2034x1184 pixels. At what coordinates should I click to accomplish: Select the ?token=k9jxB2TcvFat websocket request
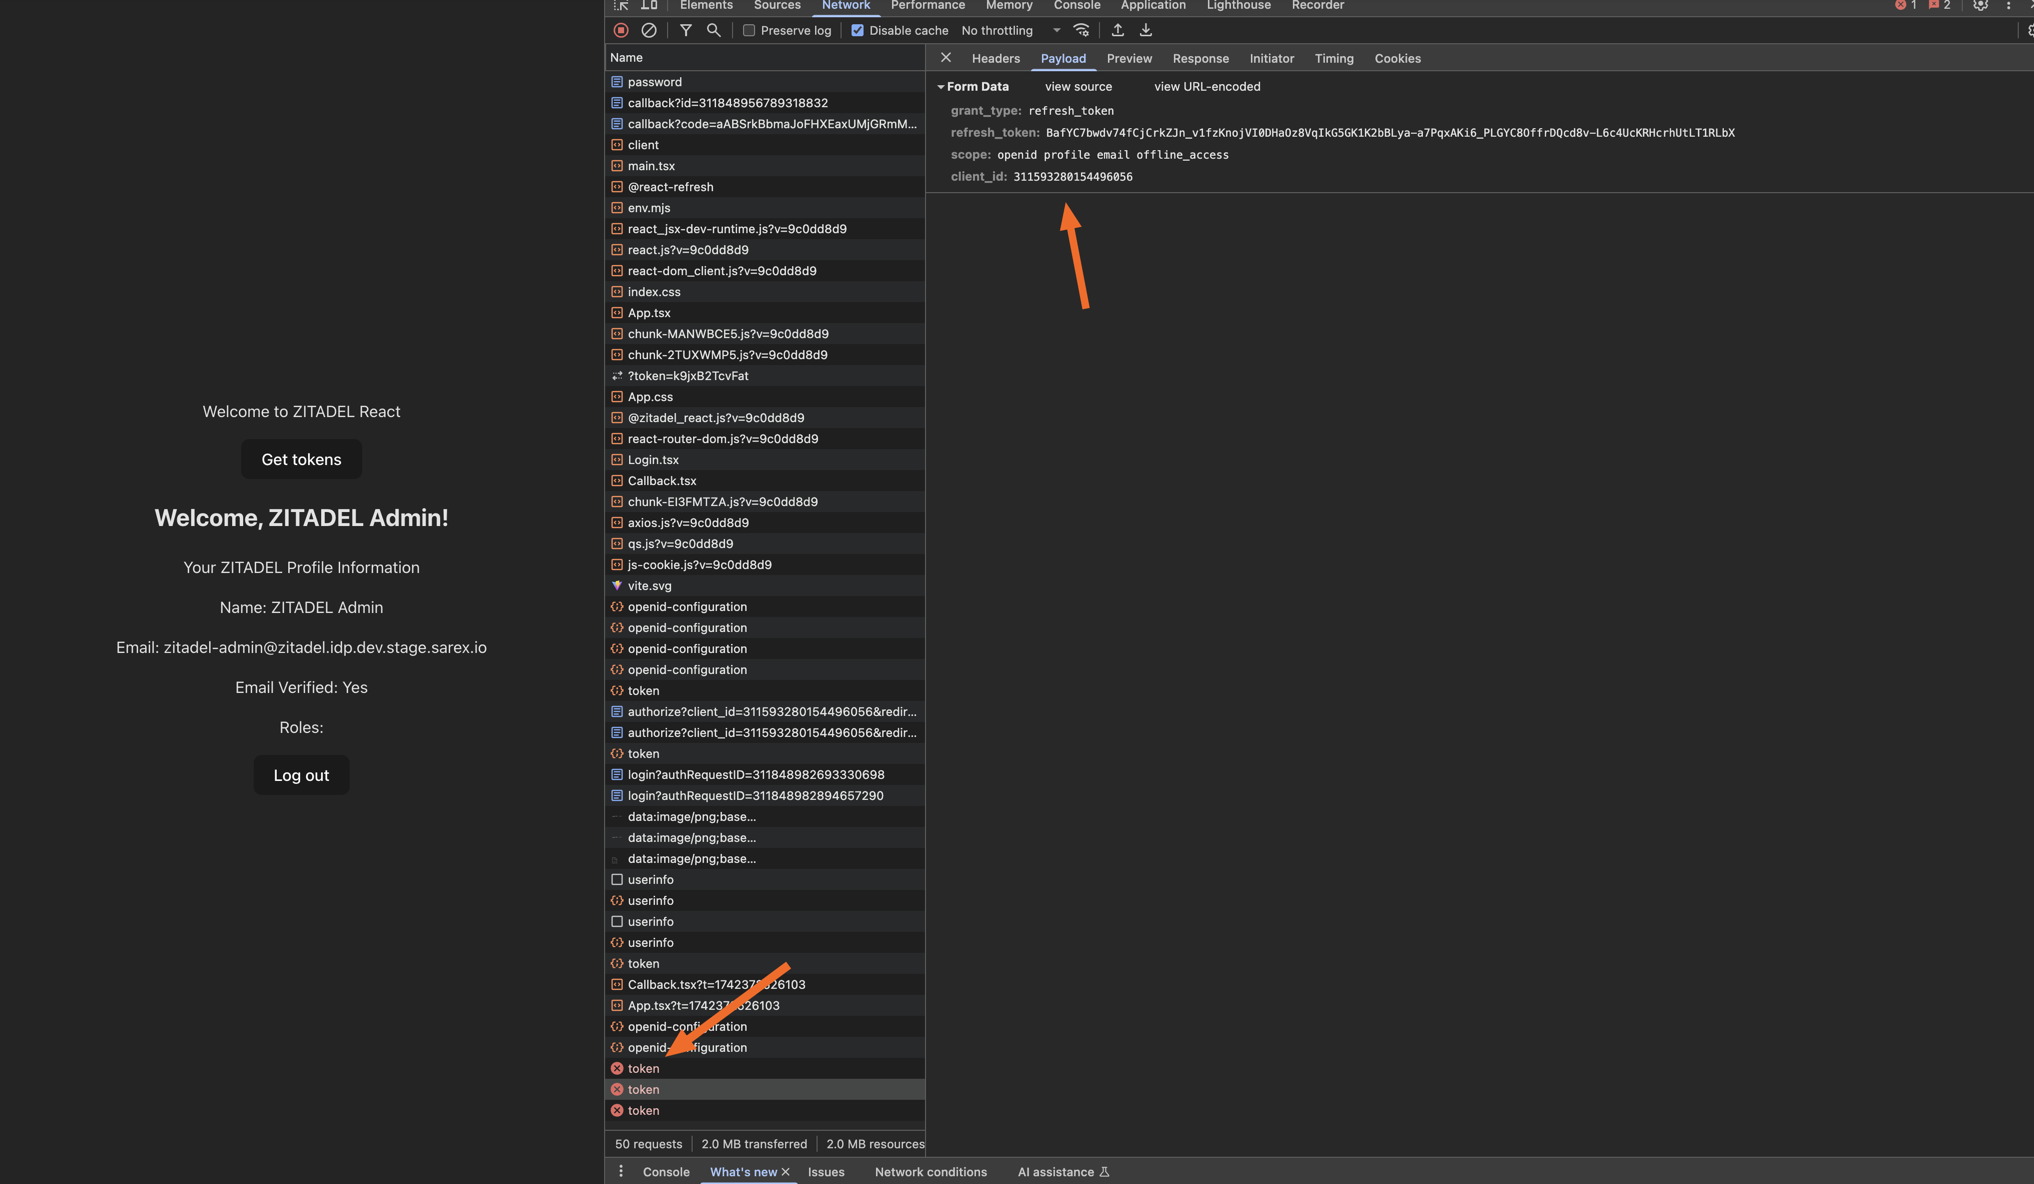pyautogui.click(x=765, y=376)
